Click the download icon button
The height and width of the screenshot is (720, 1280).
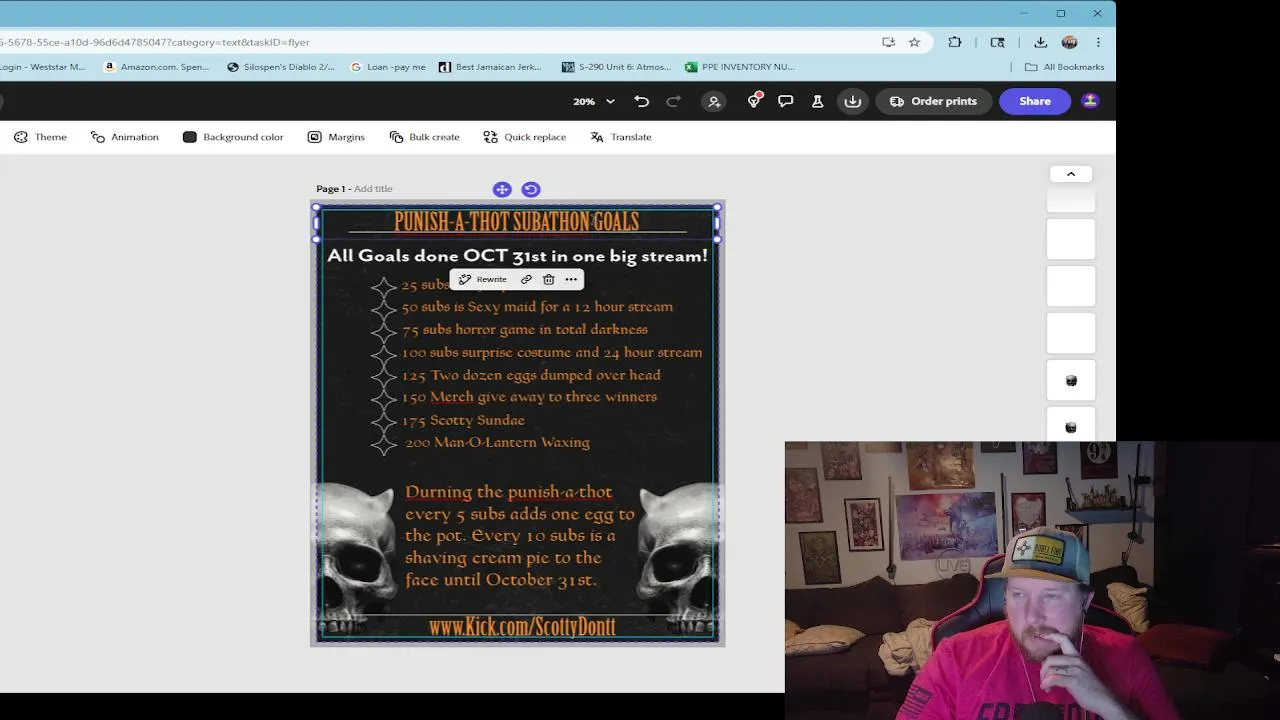tap(853, 101)
